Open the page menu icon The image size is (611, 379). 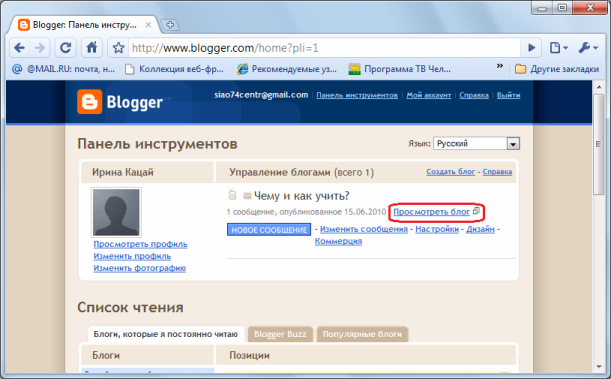coord(558,48)
